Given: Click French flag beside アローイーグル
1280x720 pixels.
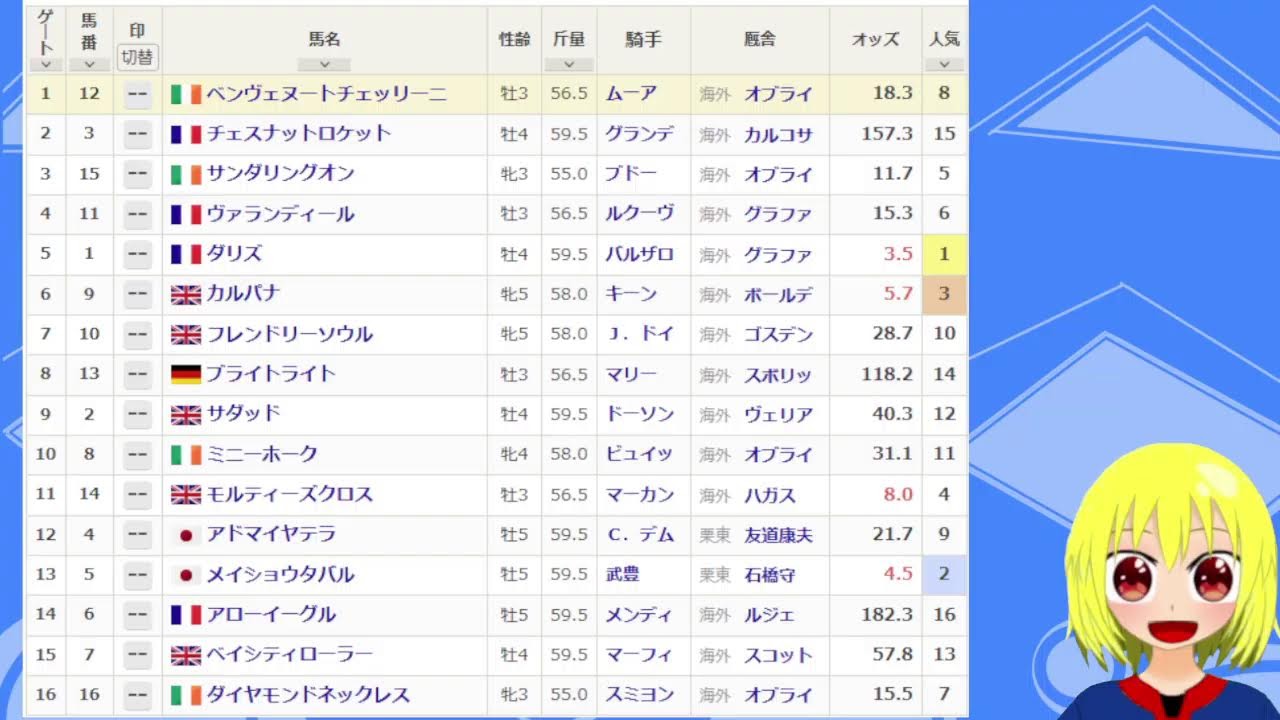Looking at the screenshot, I should pyautogui.click(x=186, y=615).
